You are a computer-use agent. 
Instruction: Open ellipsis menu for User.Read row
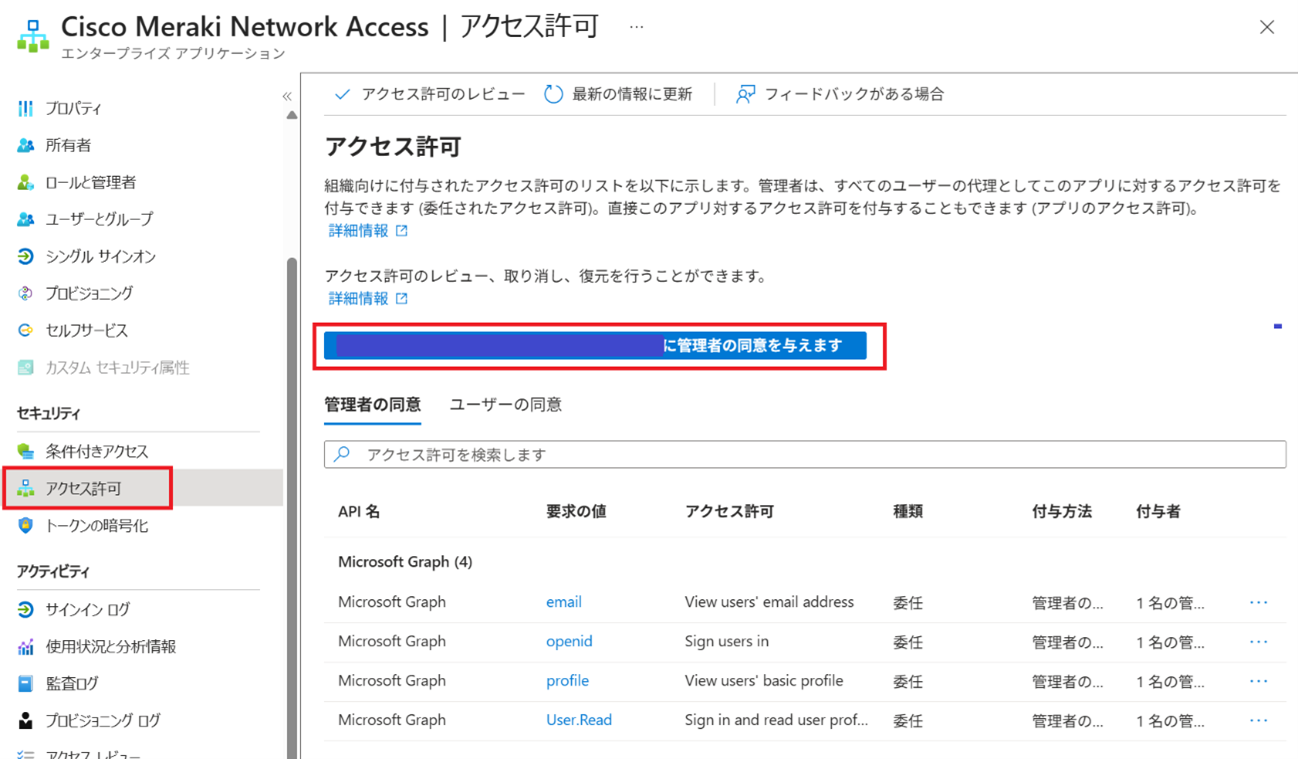[1258, 720]
